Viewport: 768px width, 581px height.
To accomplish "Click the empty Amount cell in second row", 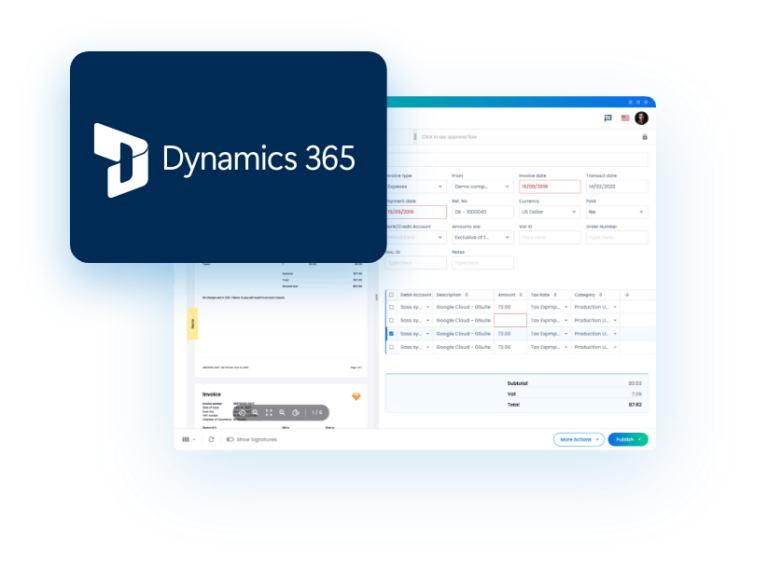I will pos(510,320).
